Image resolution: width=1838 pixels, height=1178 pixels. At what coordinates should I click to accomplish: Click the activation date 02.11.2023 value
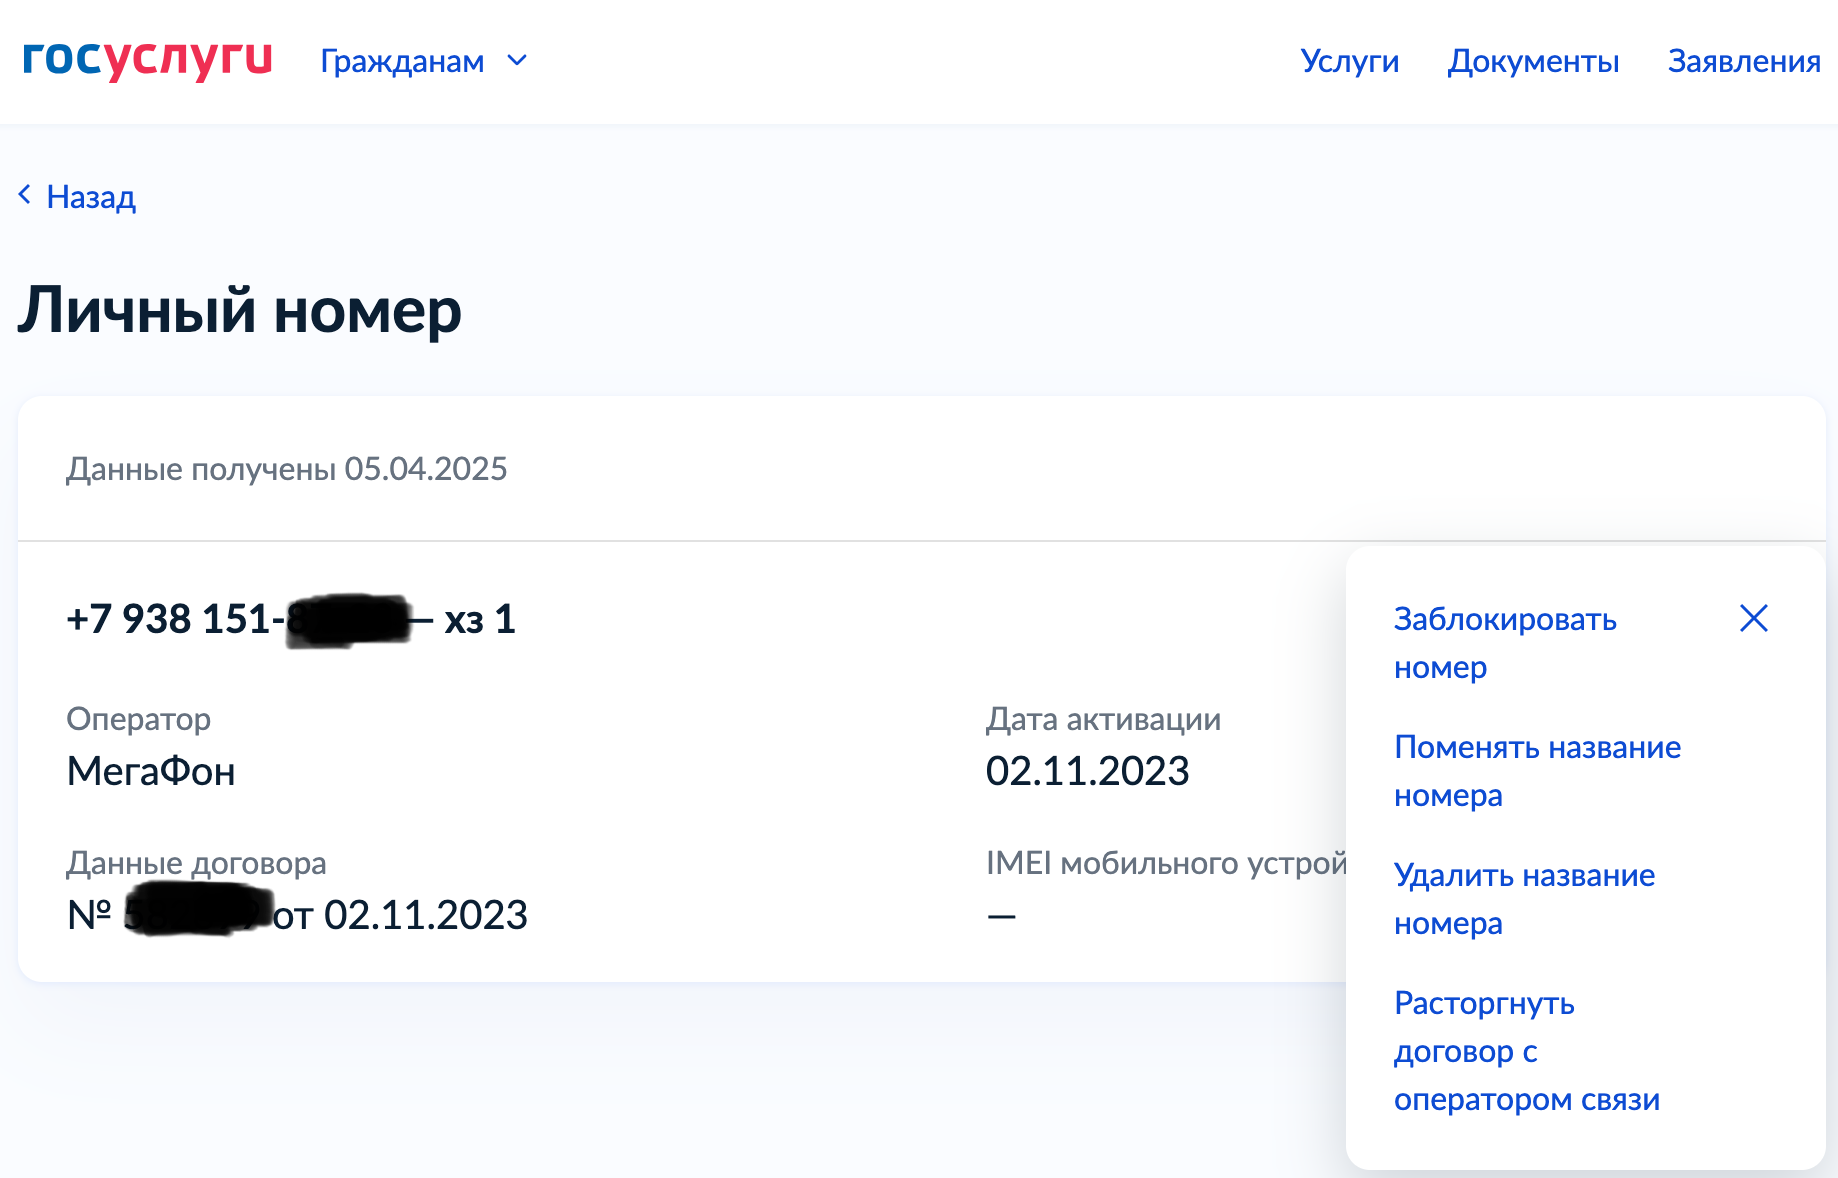tap(1087, 771)
